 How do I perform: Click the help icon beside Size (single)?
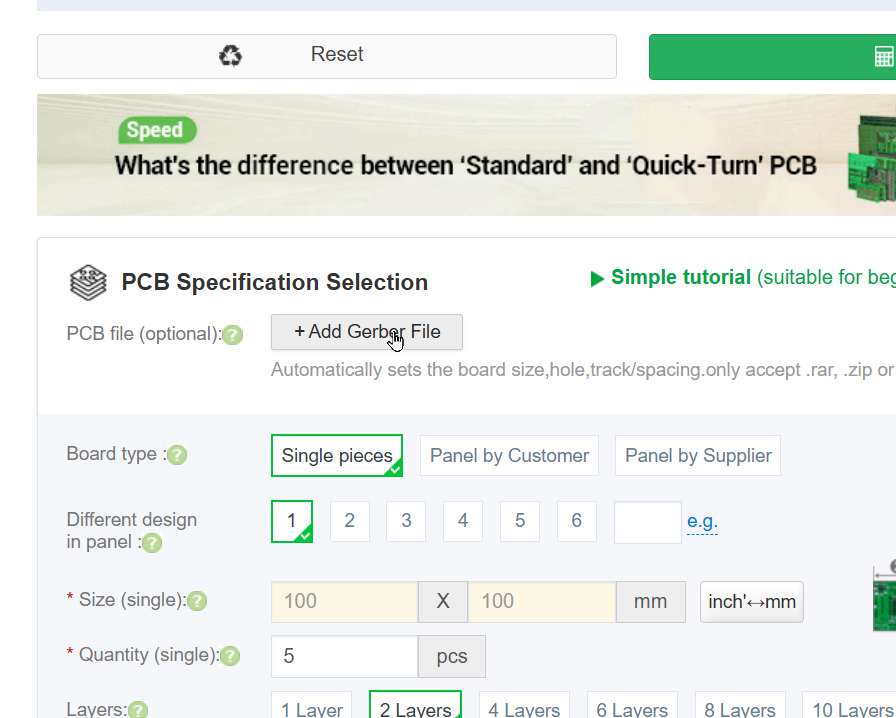pos(197,601)
